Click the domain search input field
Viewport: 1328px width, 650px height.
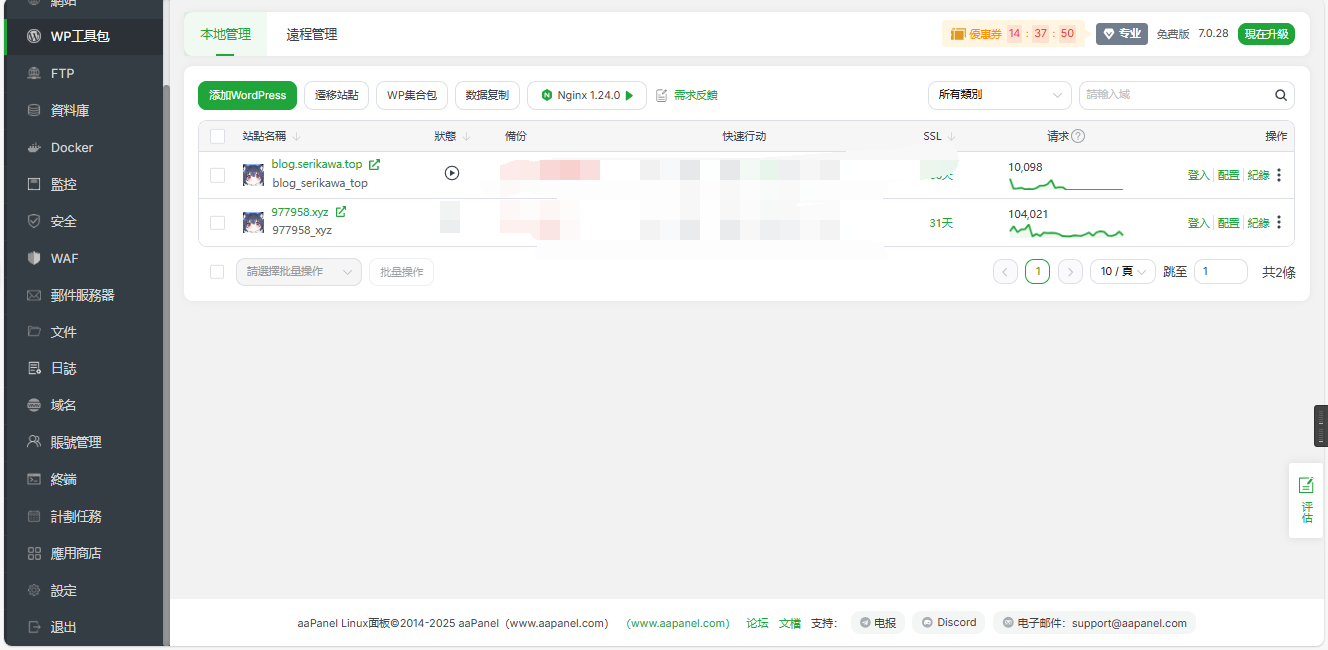pos(1175,95)
